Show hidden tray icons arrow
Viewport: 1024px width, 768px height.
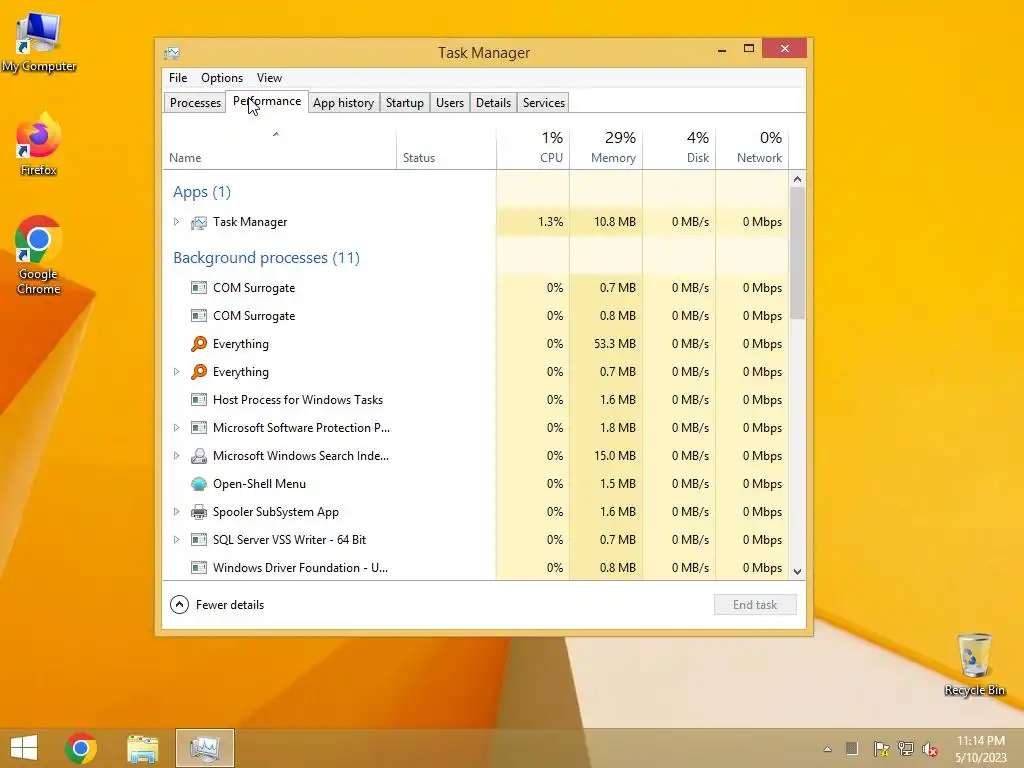pos(827,749)
